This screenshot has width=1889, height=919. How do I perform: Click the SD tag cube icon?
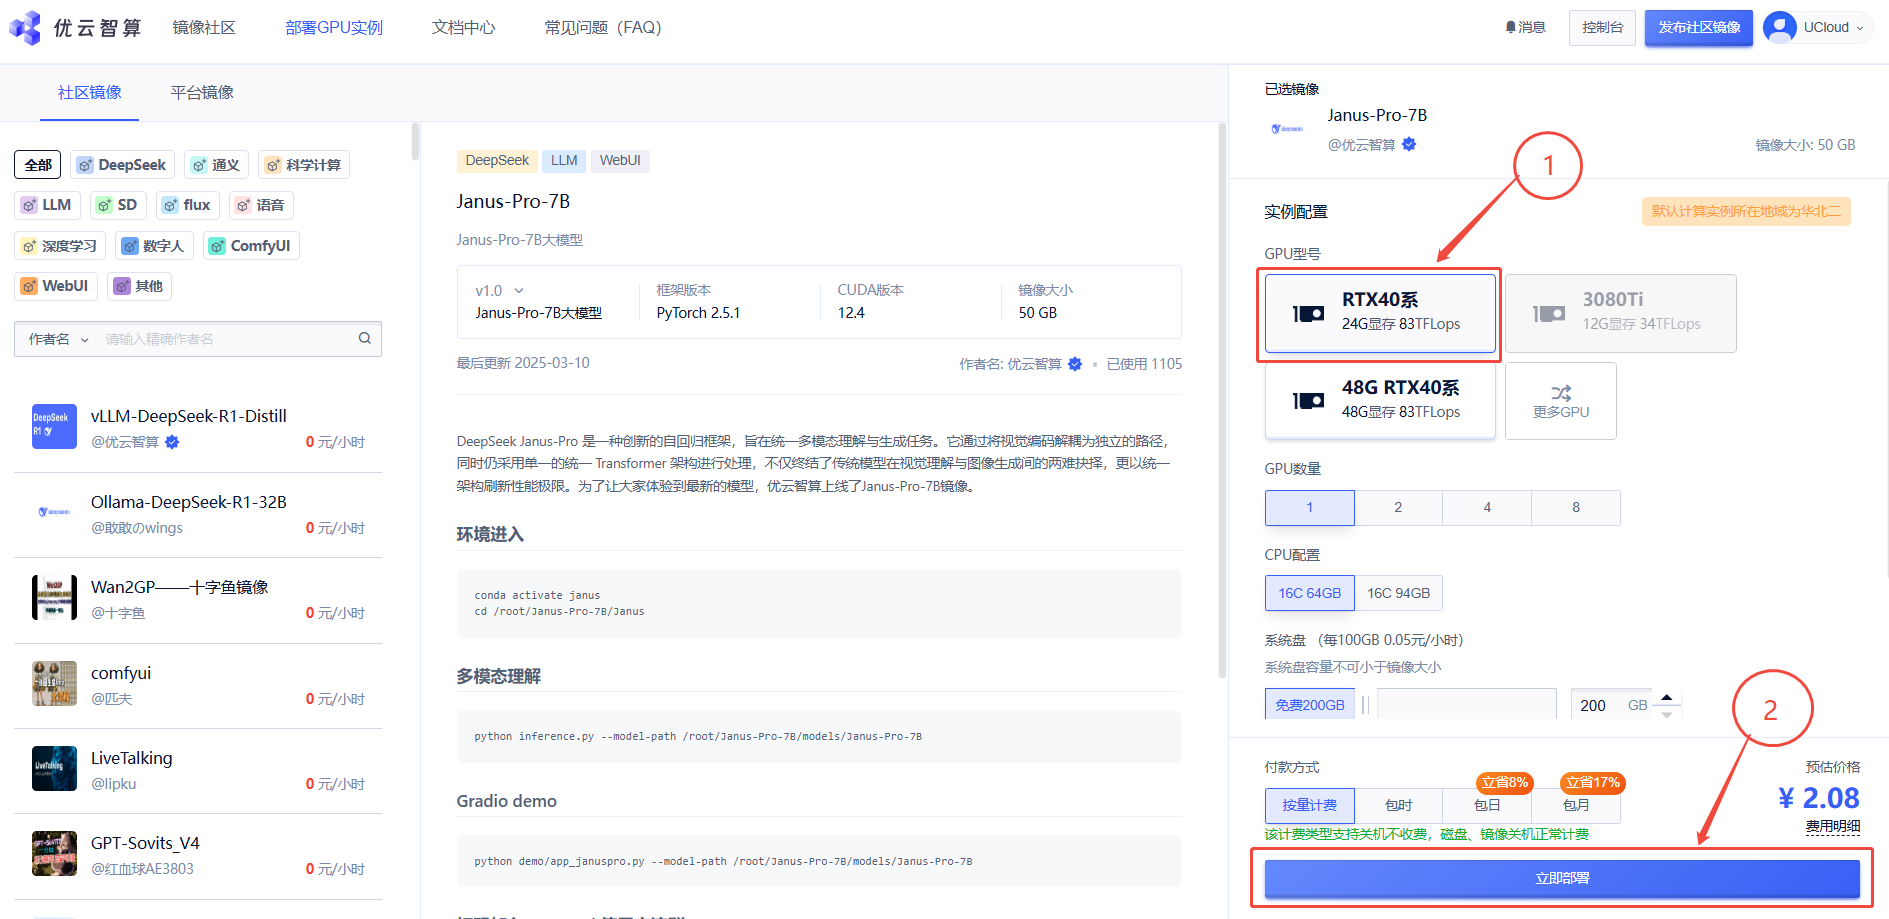tap(104, 205)
